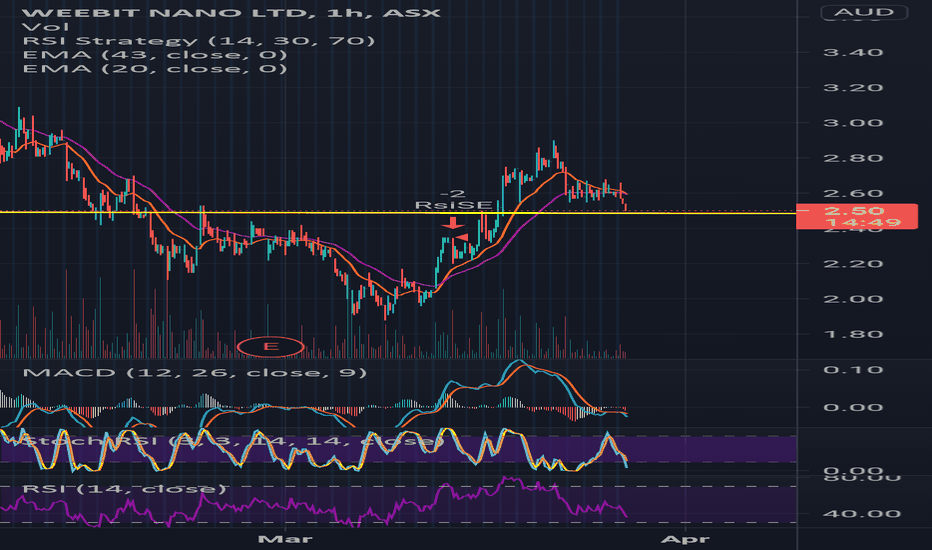Click the Vol indicator label

tap(45, 27)
